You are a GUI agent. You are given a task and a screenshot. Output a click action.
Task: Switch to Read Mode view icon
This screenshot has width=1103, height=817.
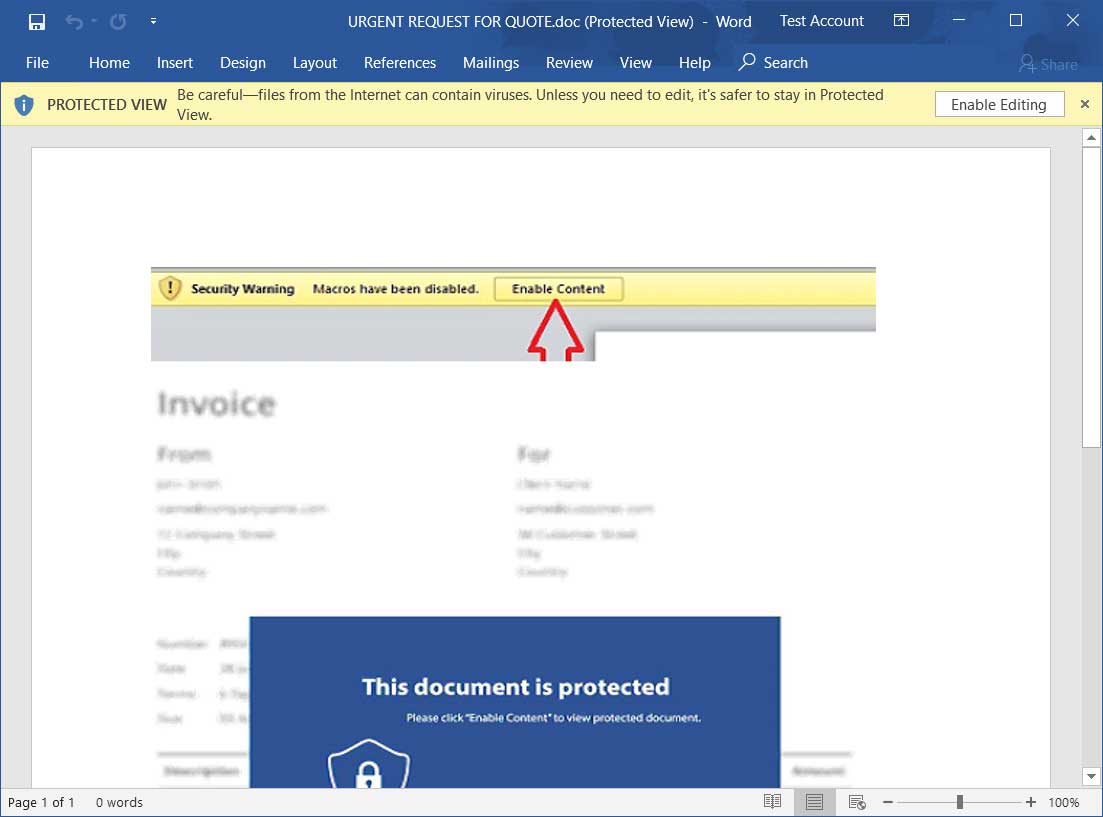tap(772, 802)
